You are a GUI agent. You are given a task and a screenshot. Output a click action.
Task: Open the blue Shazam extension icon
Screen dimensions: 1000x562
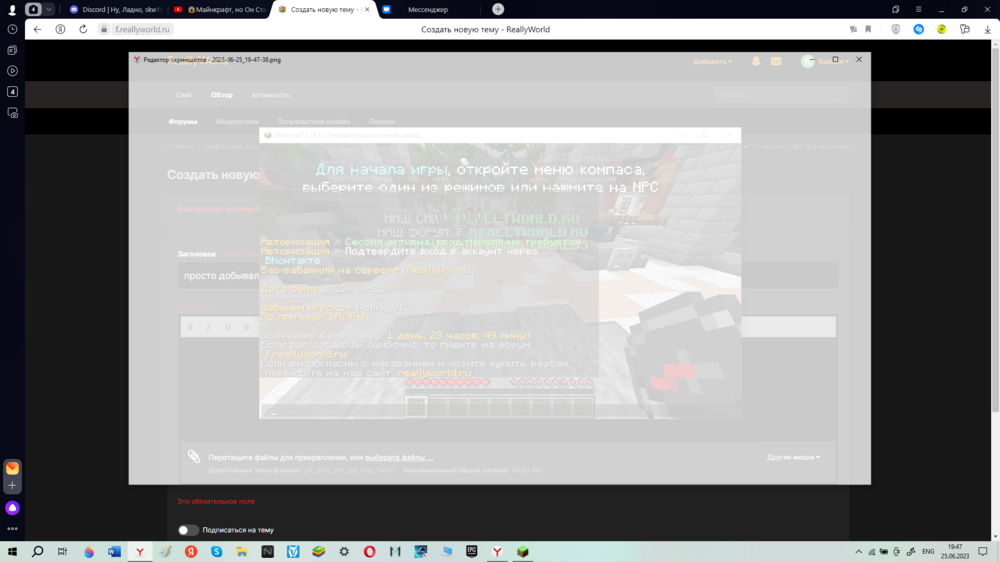click(918, 29)
